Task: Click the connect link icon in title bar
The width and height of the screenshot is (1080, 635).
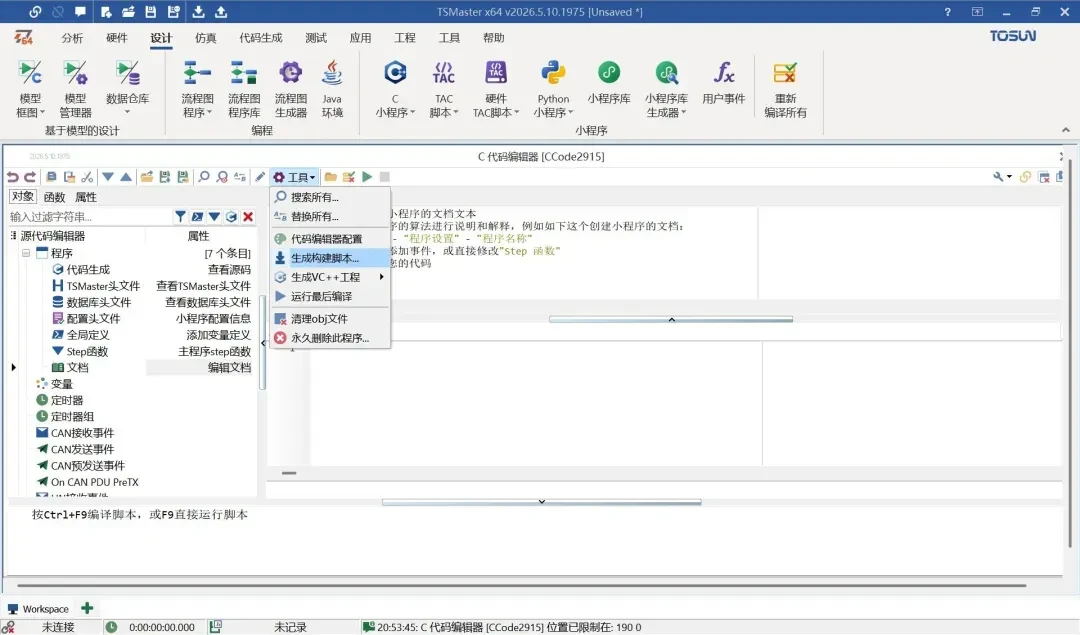Action: 35,12
